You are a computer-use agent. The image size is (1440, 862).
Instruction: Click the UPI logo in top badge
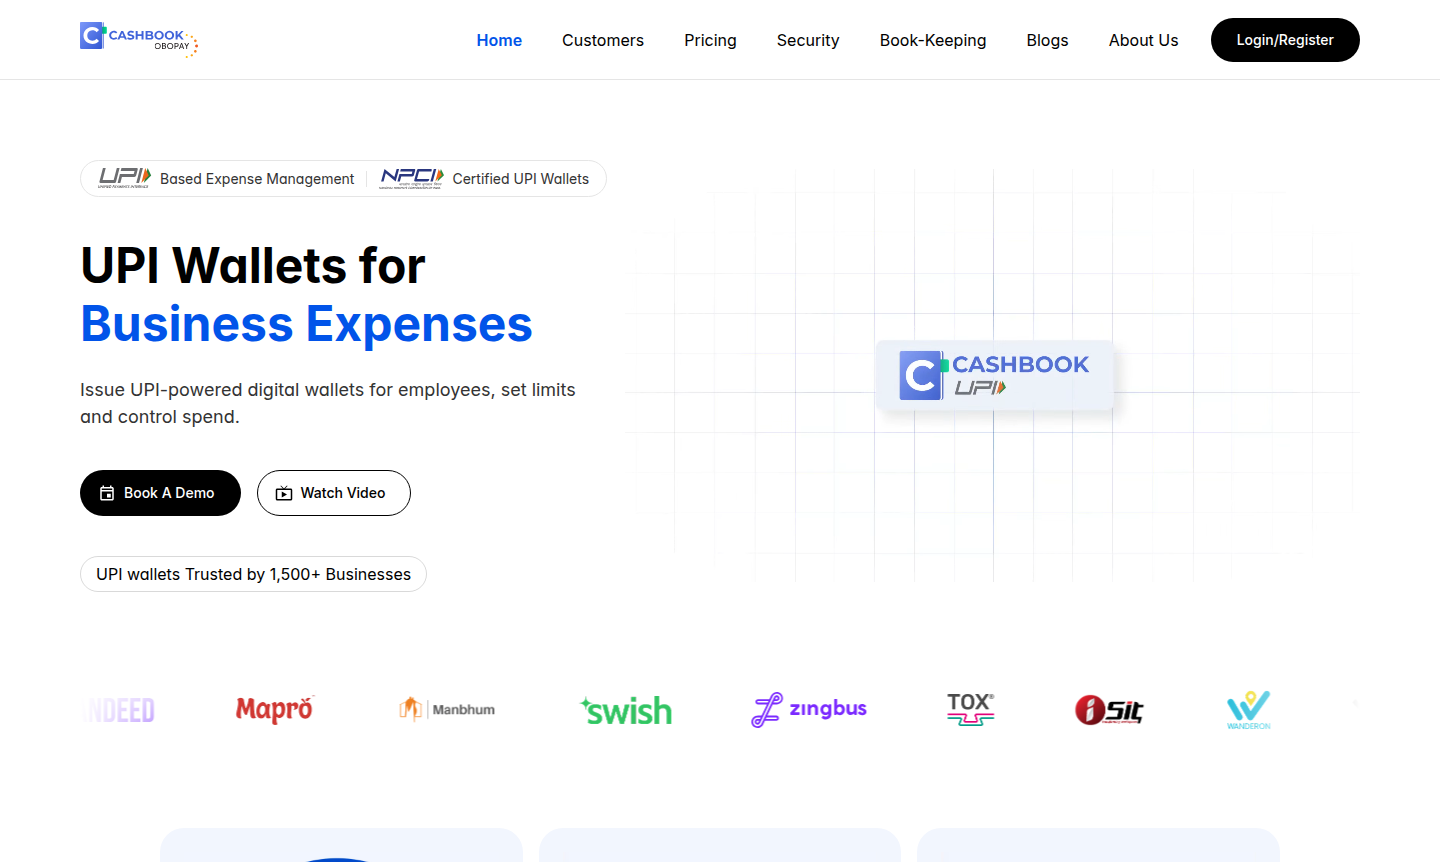[x=124, y=178]
